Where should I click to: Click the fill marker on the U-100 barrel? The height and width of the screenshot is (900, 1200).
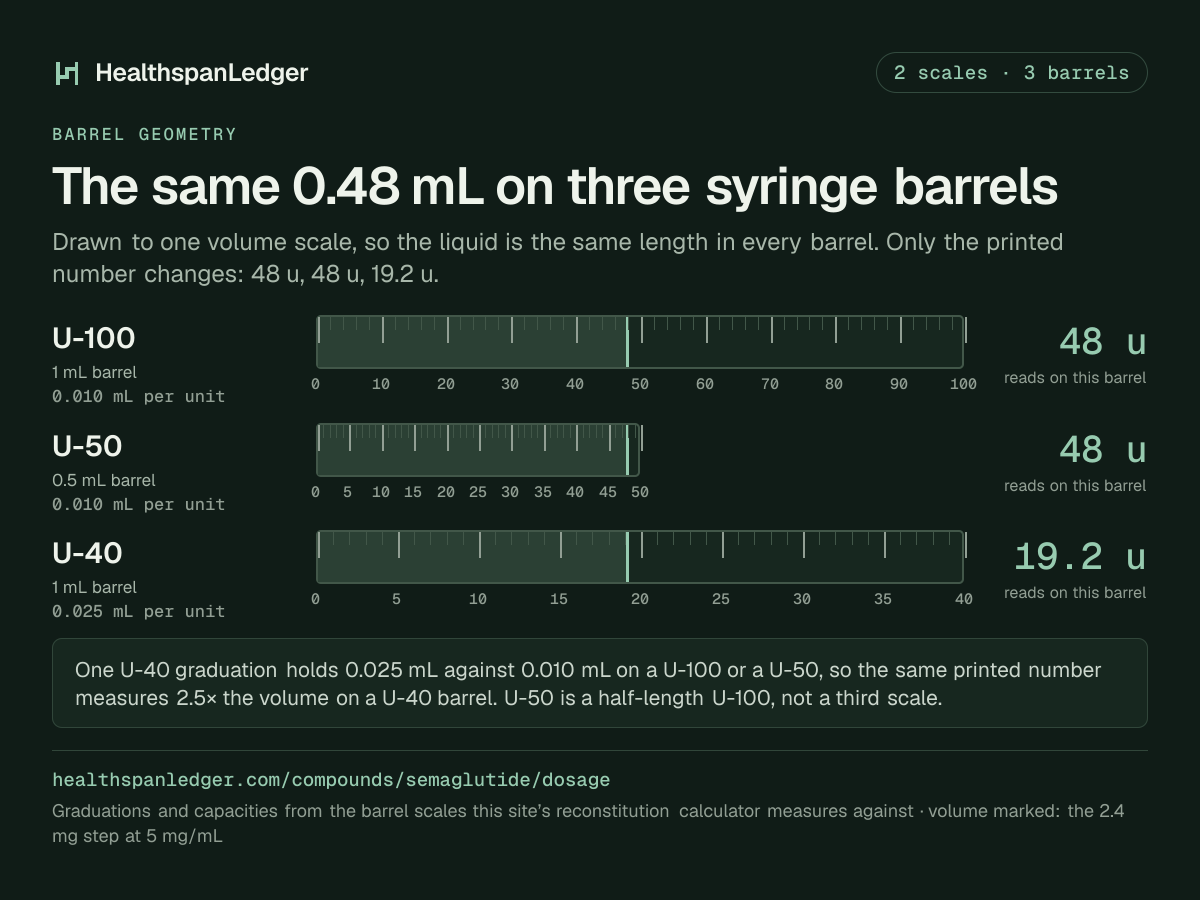click(627, 342)
